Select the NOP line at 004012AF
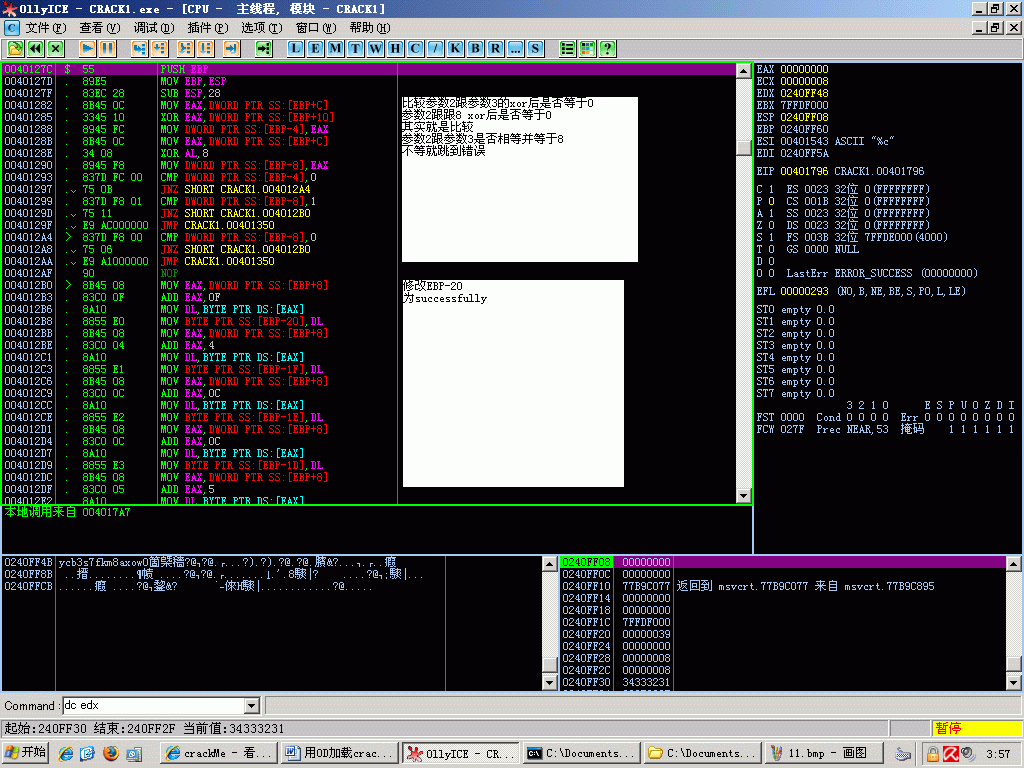This screenshot has width=1024, height=768. [369, 273]
